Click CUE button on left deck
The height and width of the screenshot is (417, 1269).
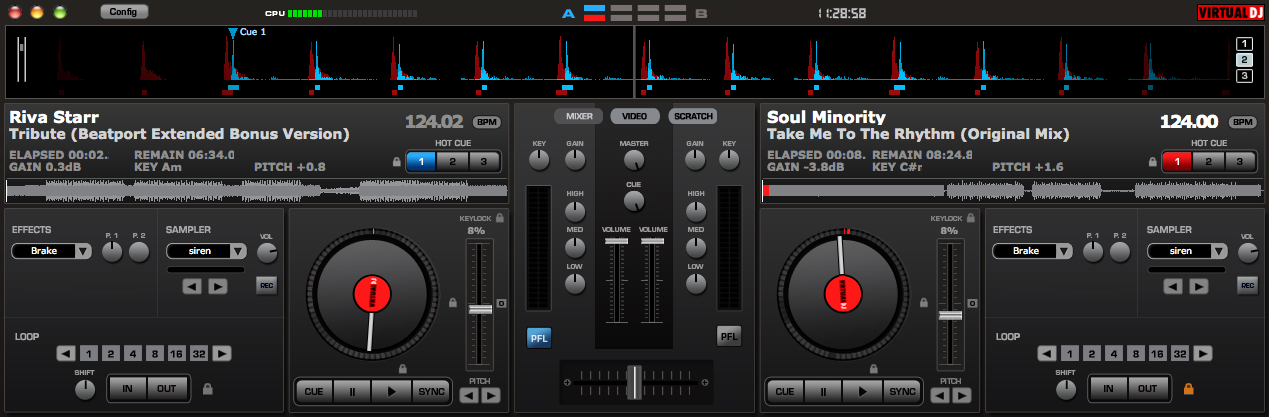(x=314, y=391)
